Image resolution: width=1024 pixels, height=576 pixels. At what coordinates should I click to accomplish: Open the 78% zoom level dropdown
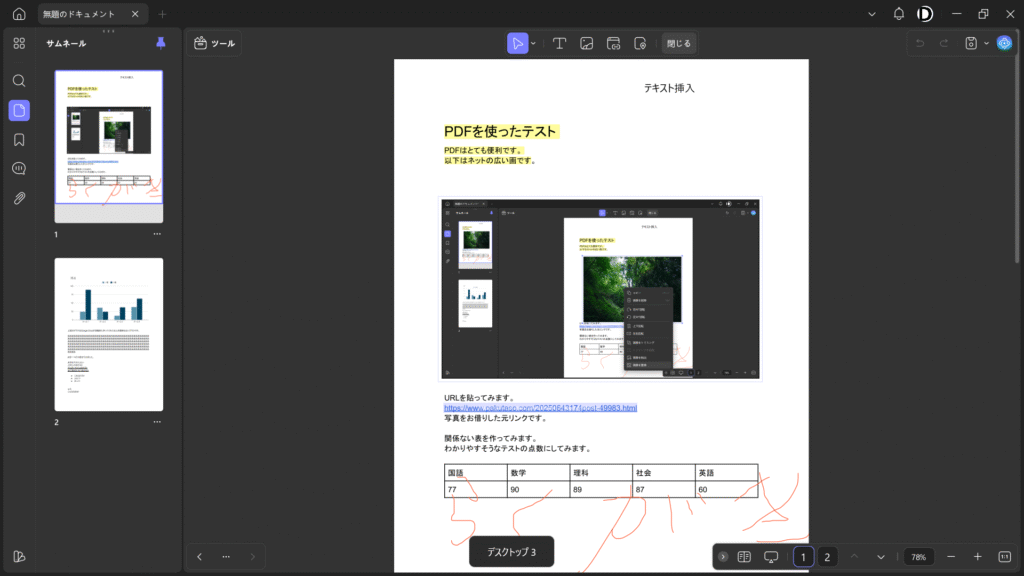point(918,557)
